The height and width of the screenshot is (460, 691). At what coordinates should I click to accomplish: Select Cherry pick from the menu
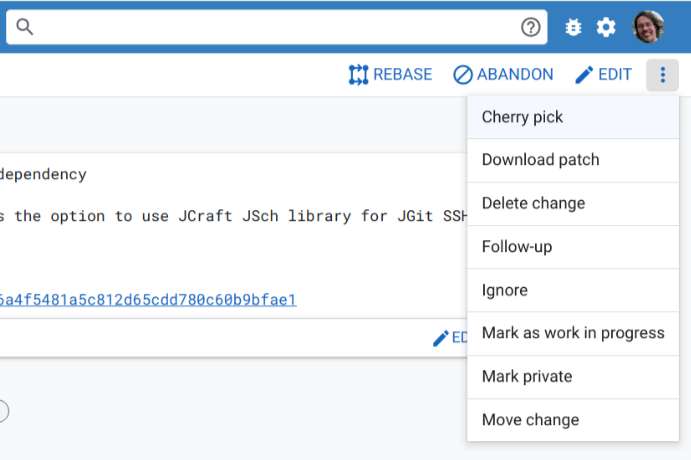point(522,117)
